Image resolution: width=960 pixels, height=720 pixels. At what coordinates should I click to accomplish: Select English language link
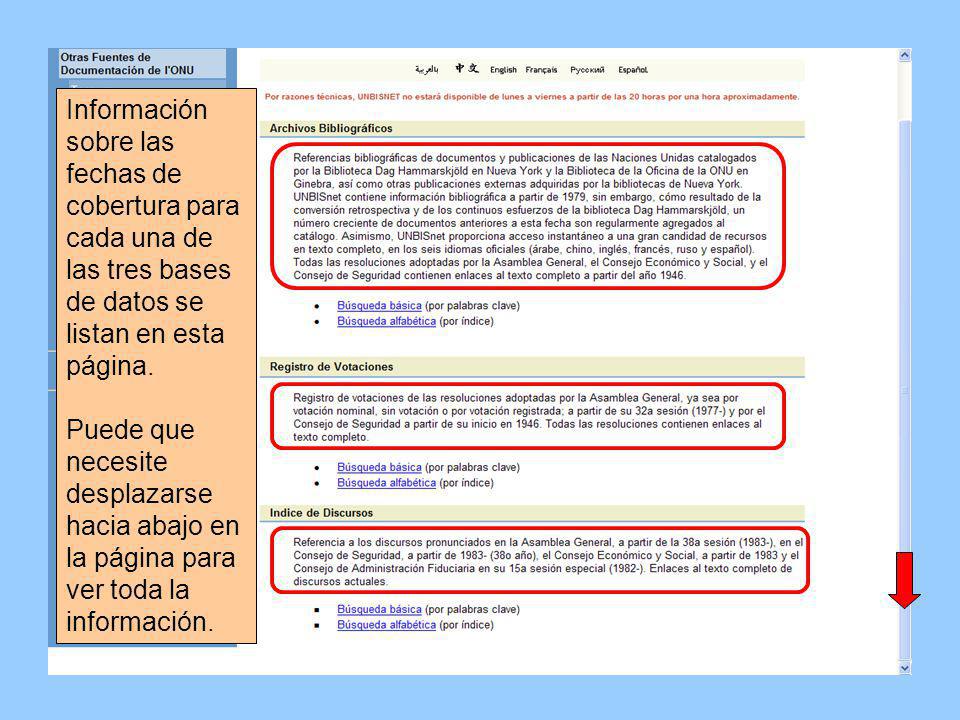click(x=503, y=70)
